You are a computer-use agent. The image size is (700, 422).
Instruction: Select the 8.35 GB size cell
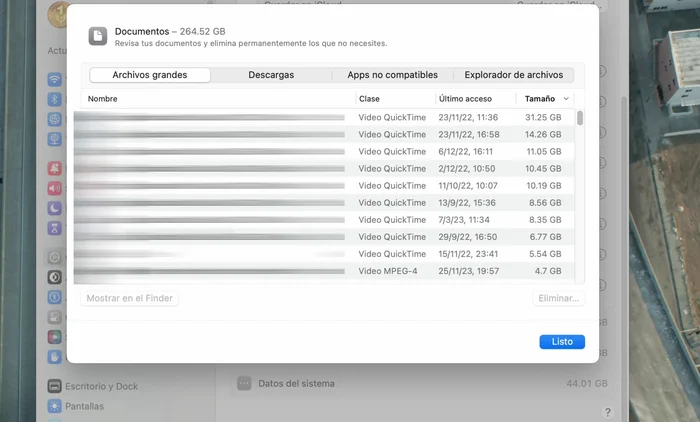(545, 220)
